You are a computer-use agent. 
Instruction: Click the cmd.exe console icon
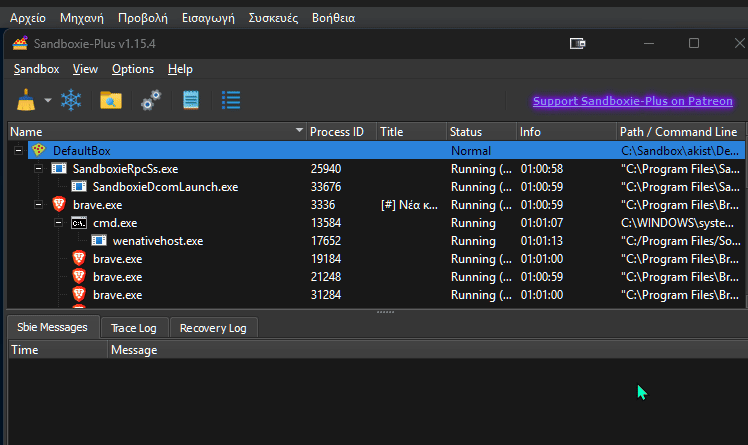79,223
